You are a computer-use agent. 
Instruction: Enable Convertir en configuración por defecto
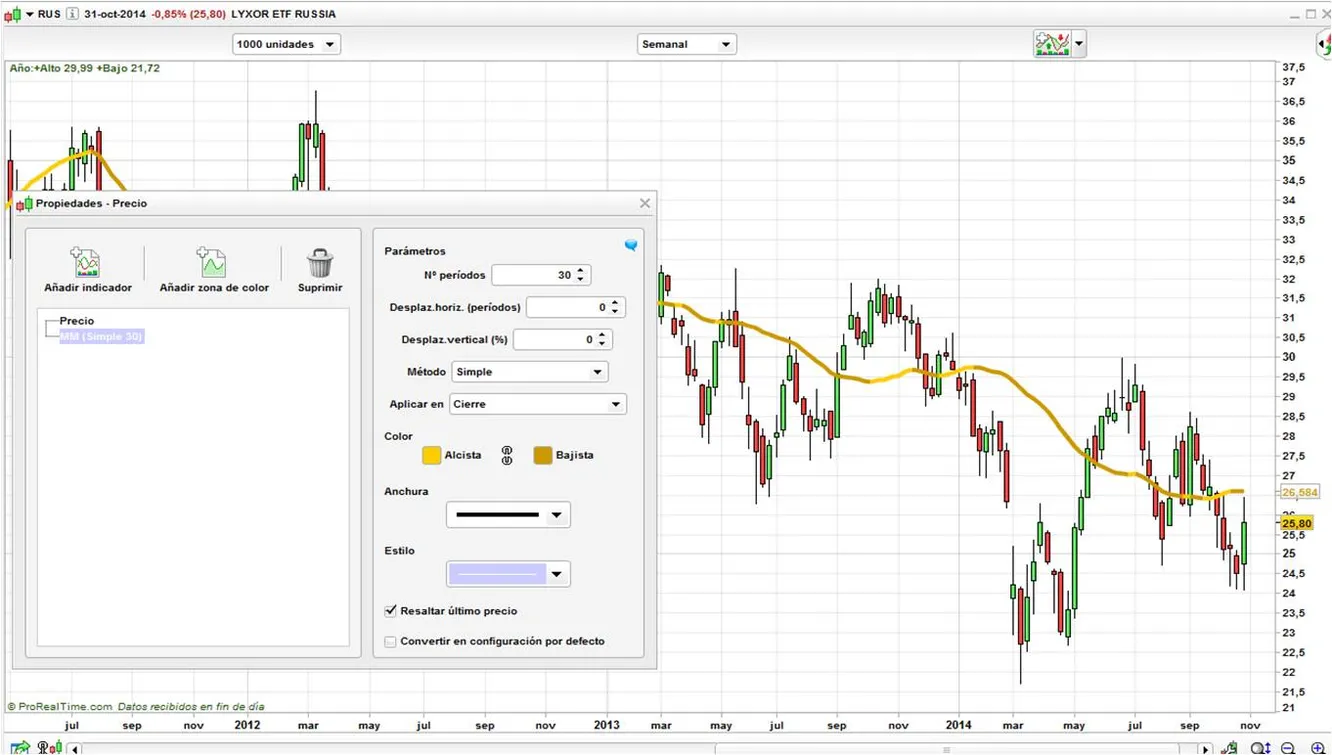click(391, 641)
